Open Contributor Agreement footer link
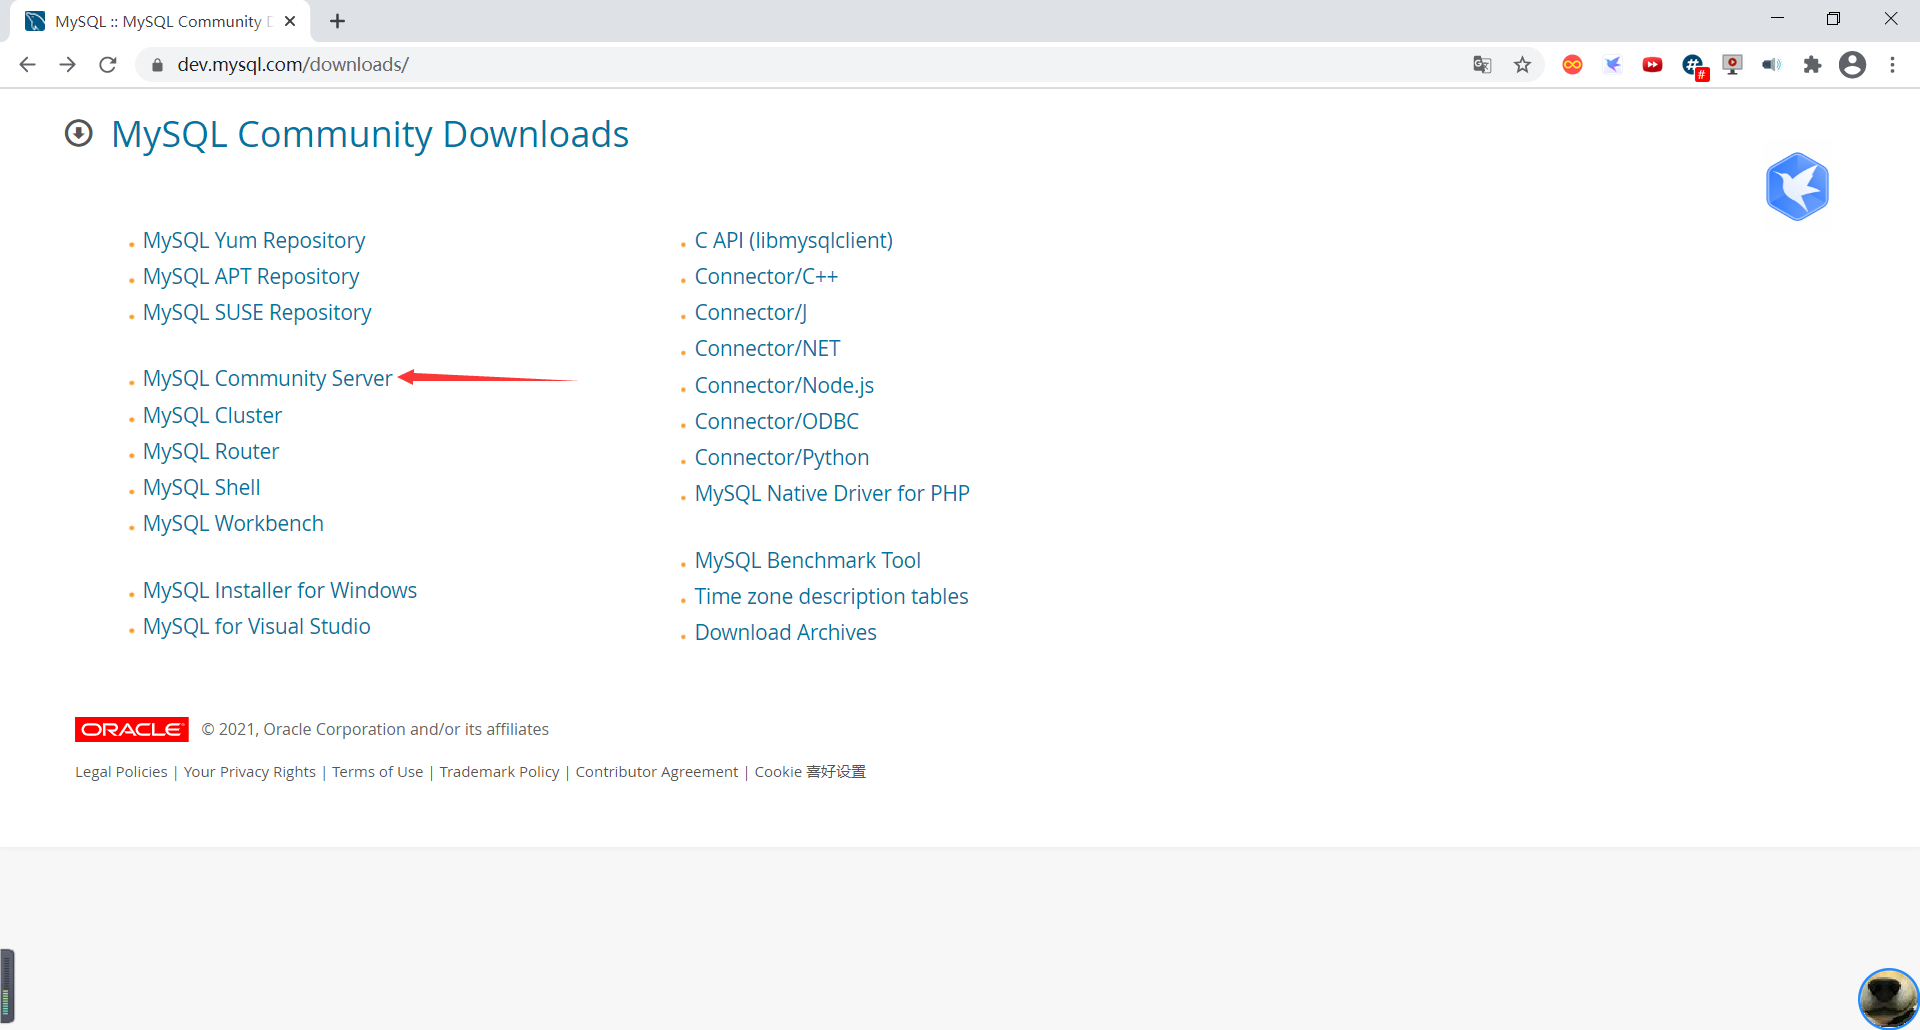Screen dimensions: 1920x1030 tap(657, 772)
